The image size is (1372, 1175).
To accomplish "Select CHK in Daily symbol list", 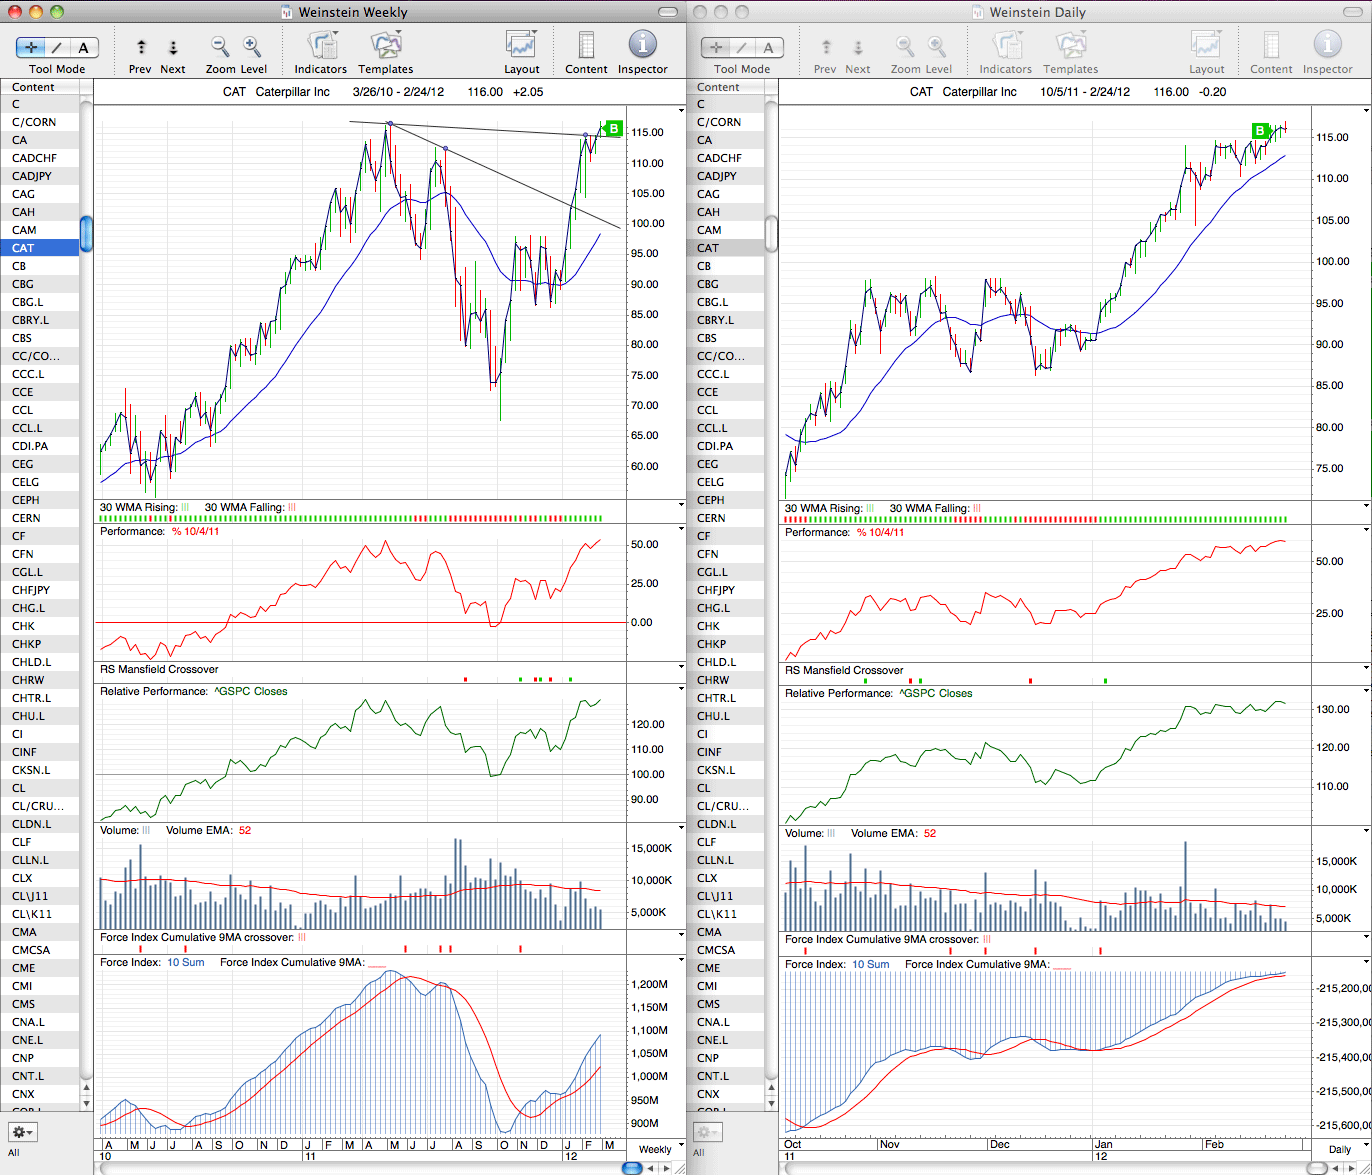I will (725, 626).
